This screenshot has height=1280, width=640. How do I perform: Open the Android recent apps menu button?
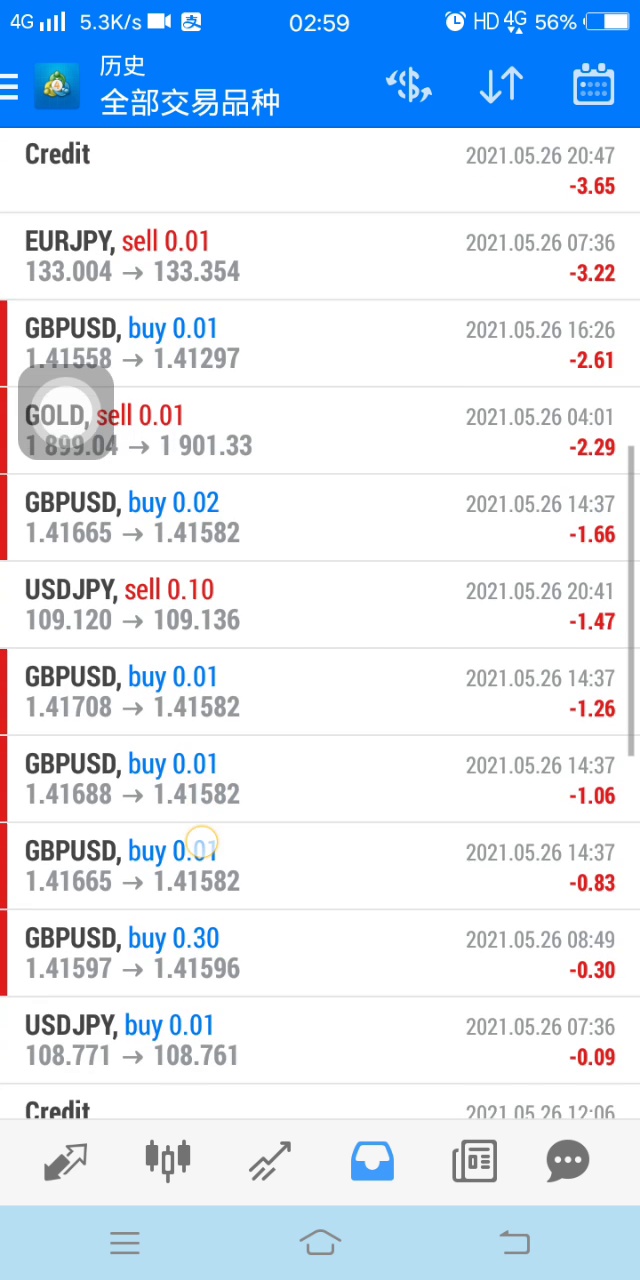[125, 1243]
